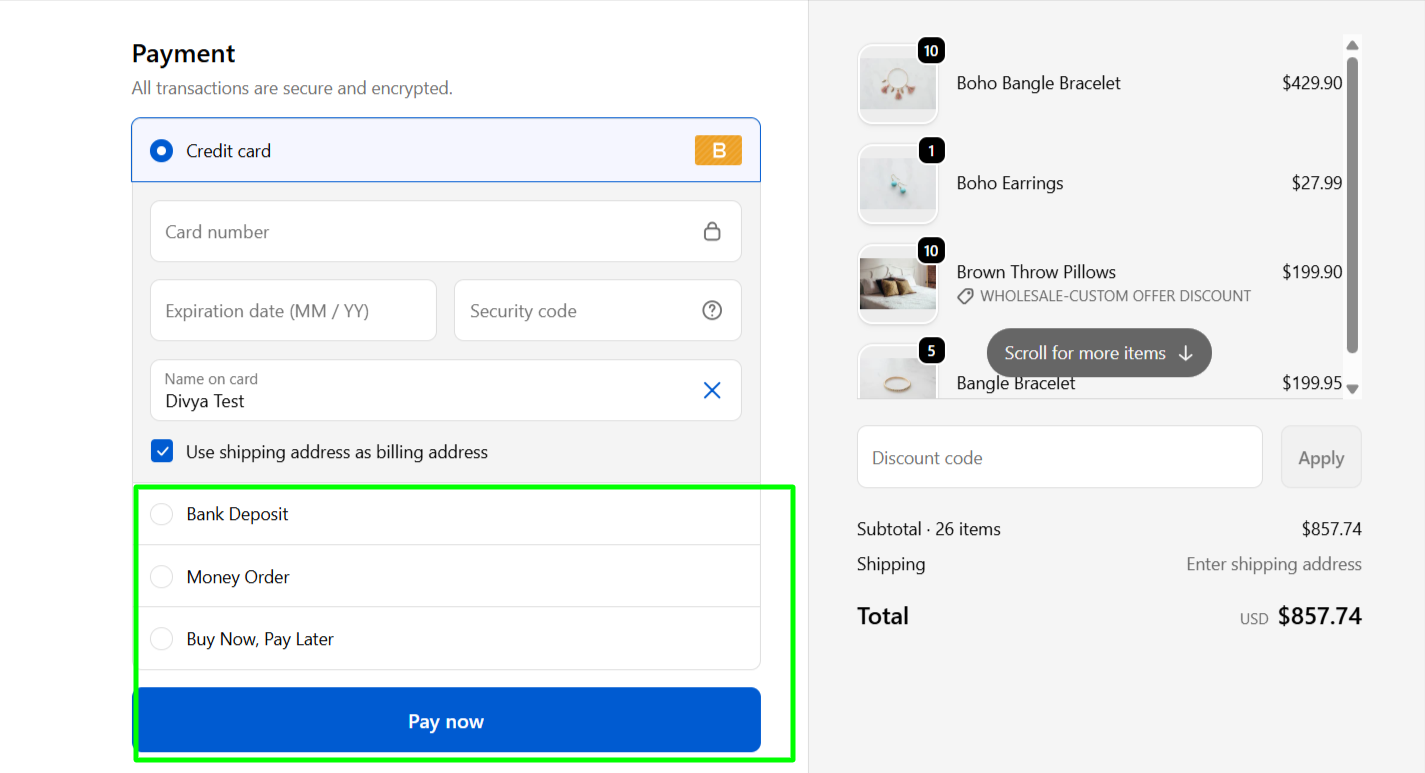This screenshot has width=1425, height=773.
Task: Click the lock icon in Card number field
Action: click(x=712, y=232)
